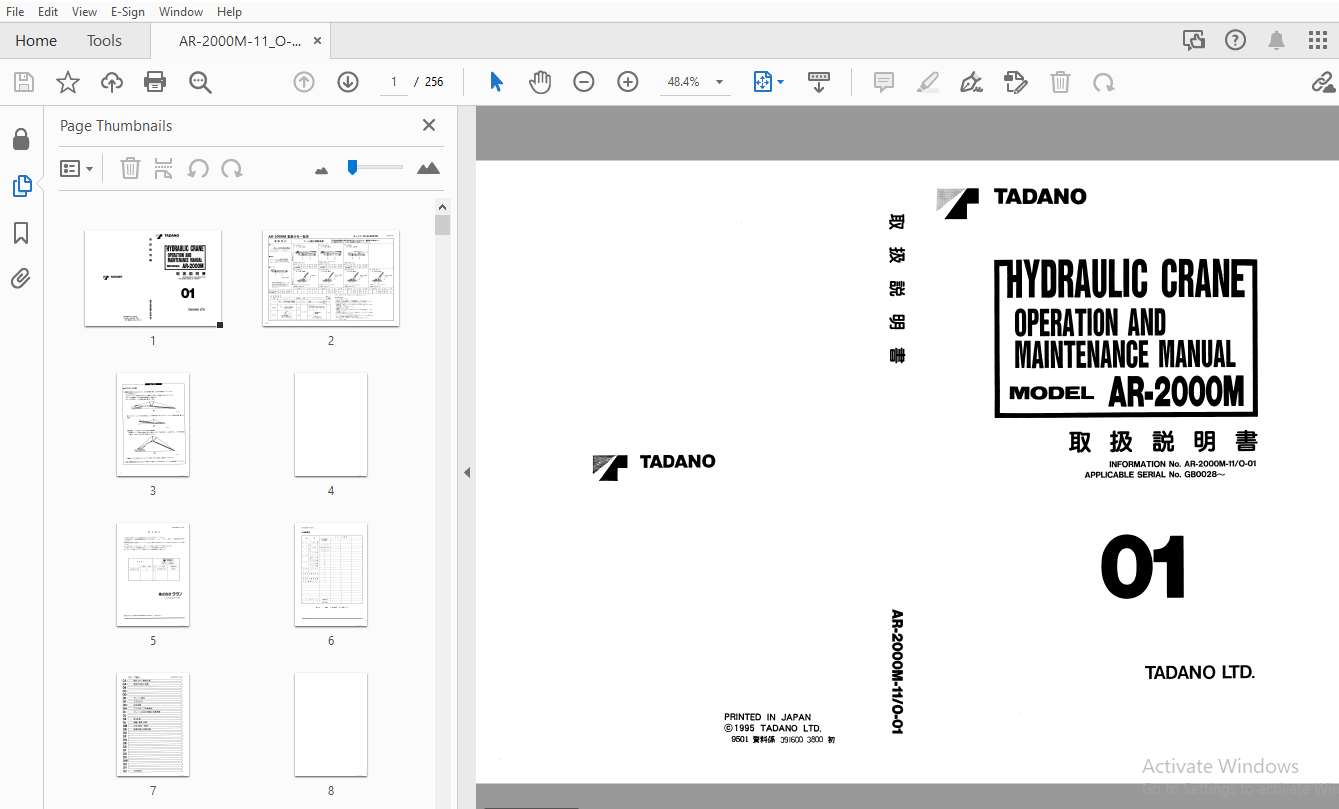The image size is (1339, 809).
Task: Toggle the Page Thumbnails side panel icon
Action: click(21, 185)
